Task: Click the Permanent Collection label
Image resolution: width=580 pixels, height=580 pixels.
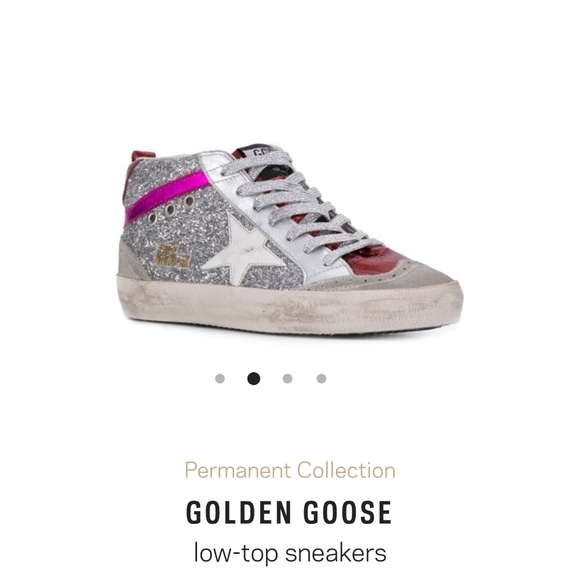Action: tap(290, 471)
